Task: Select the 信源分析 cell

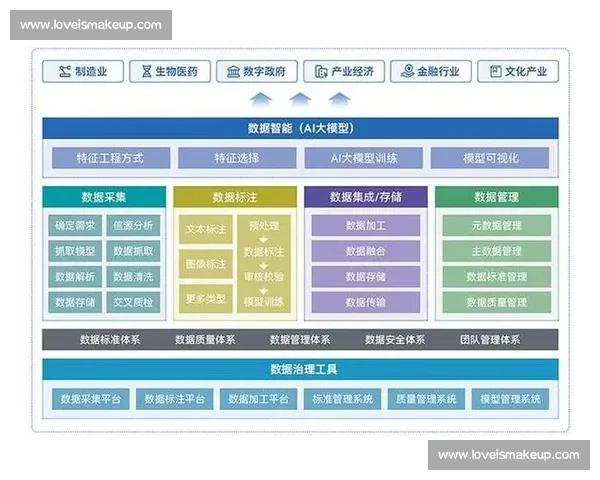Action: [x=133, y=225]
